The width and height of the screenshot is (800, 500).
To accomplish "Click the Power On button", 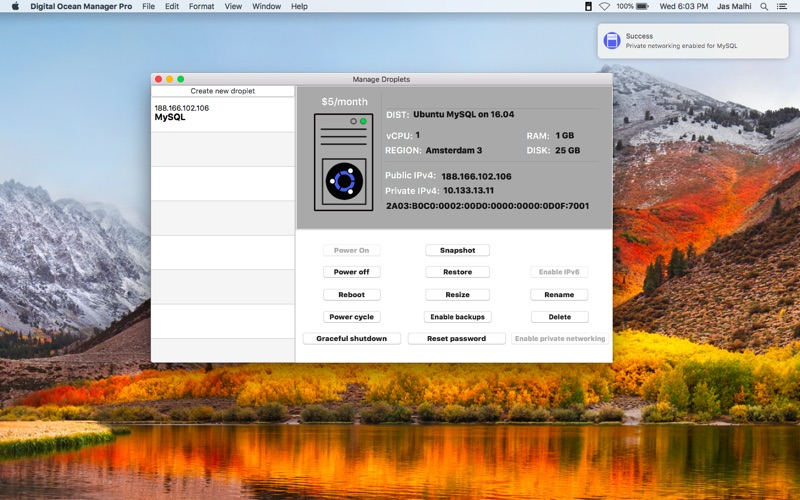I will (x=352, y=251).
